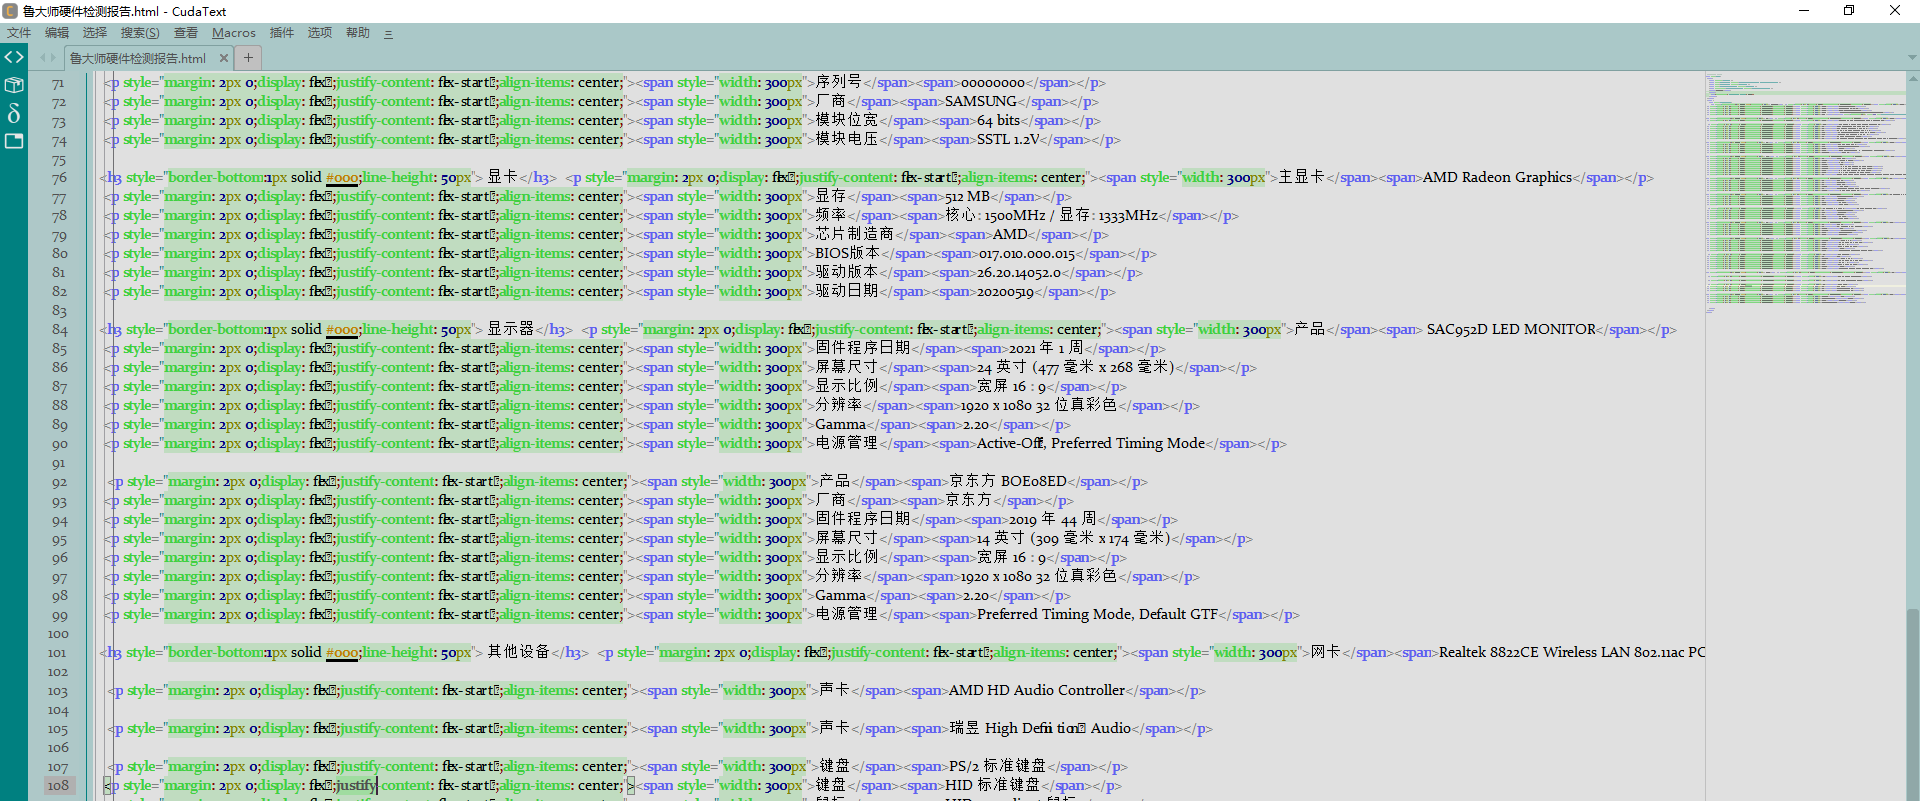Open the tab list dropdown arrow
The width and height of the screenshot is (1920, 801).
point(1912,58)
